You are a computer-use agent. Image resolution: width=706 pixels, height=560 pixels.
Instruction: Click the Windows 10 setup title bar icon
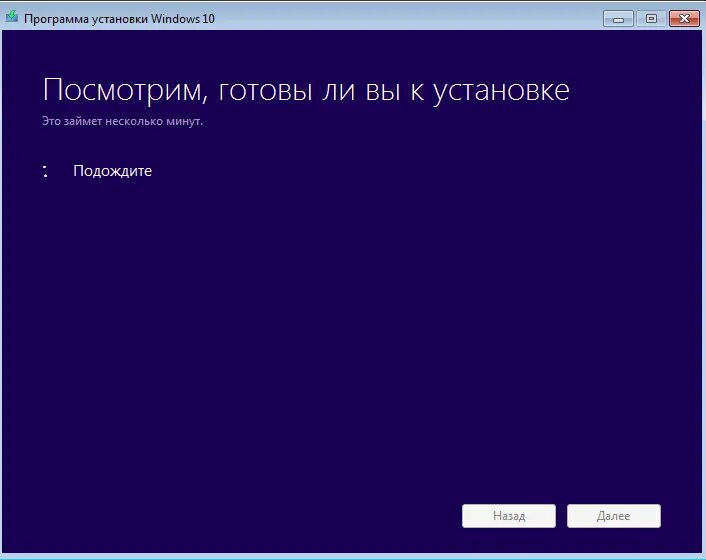coord(12,17)
